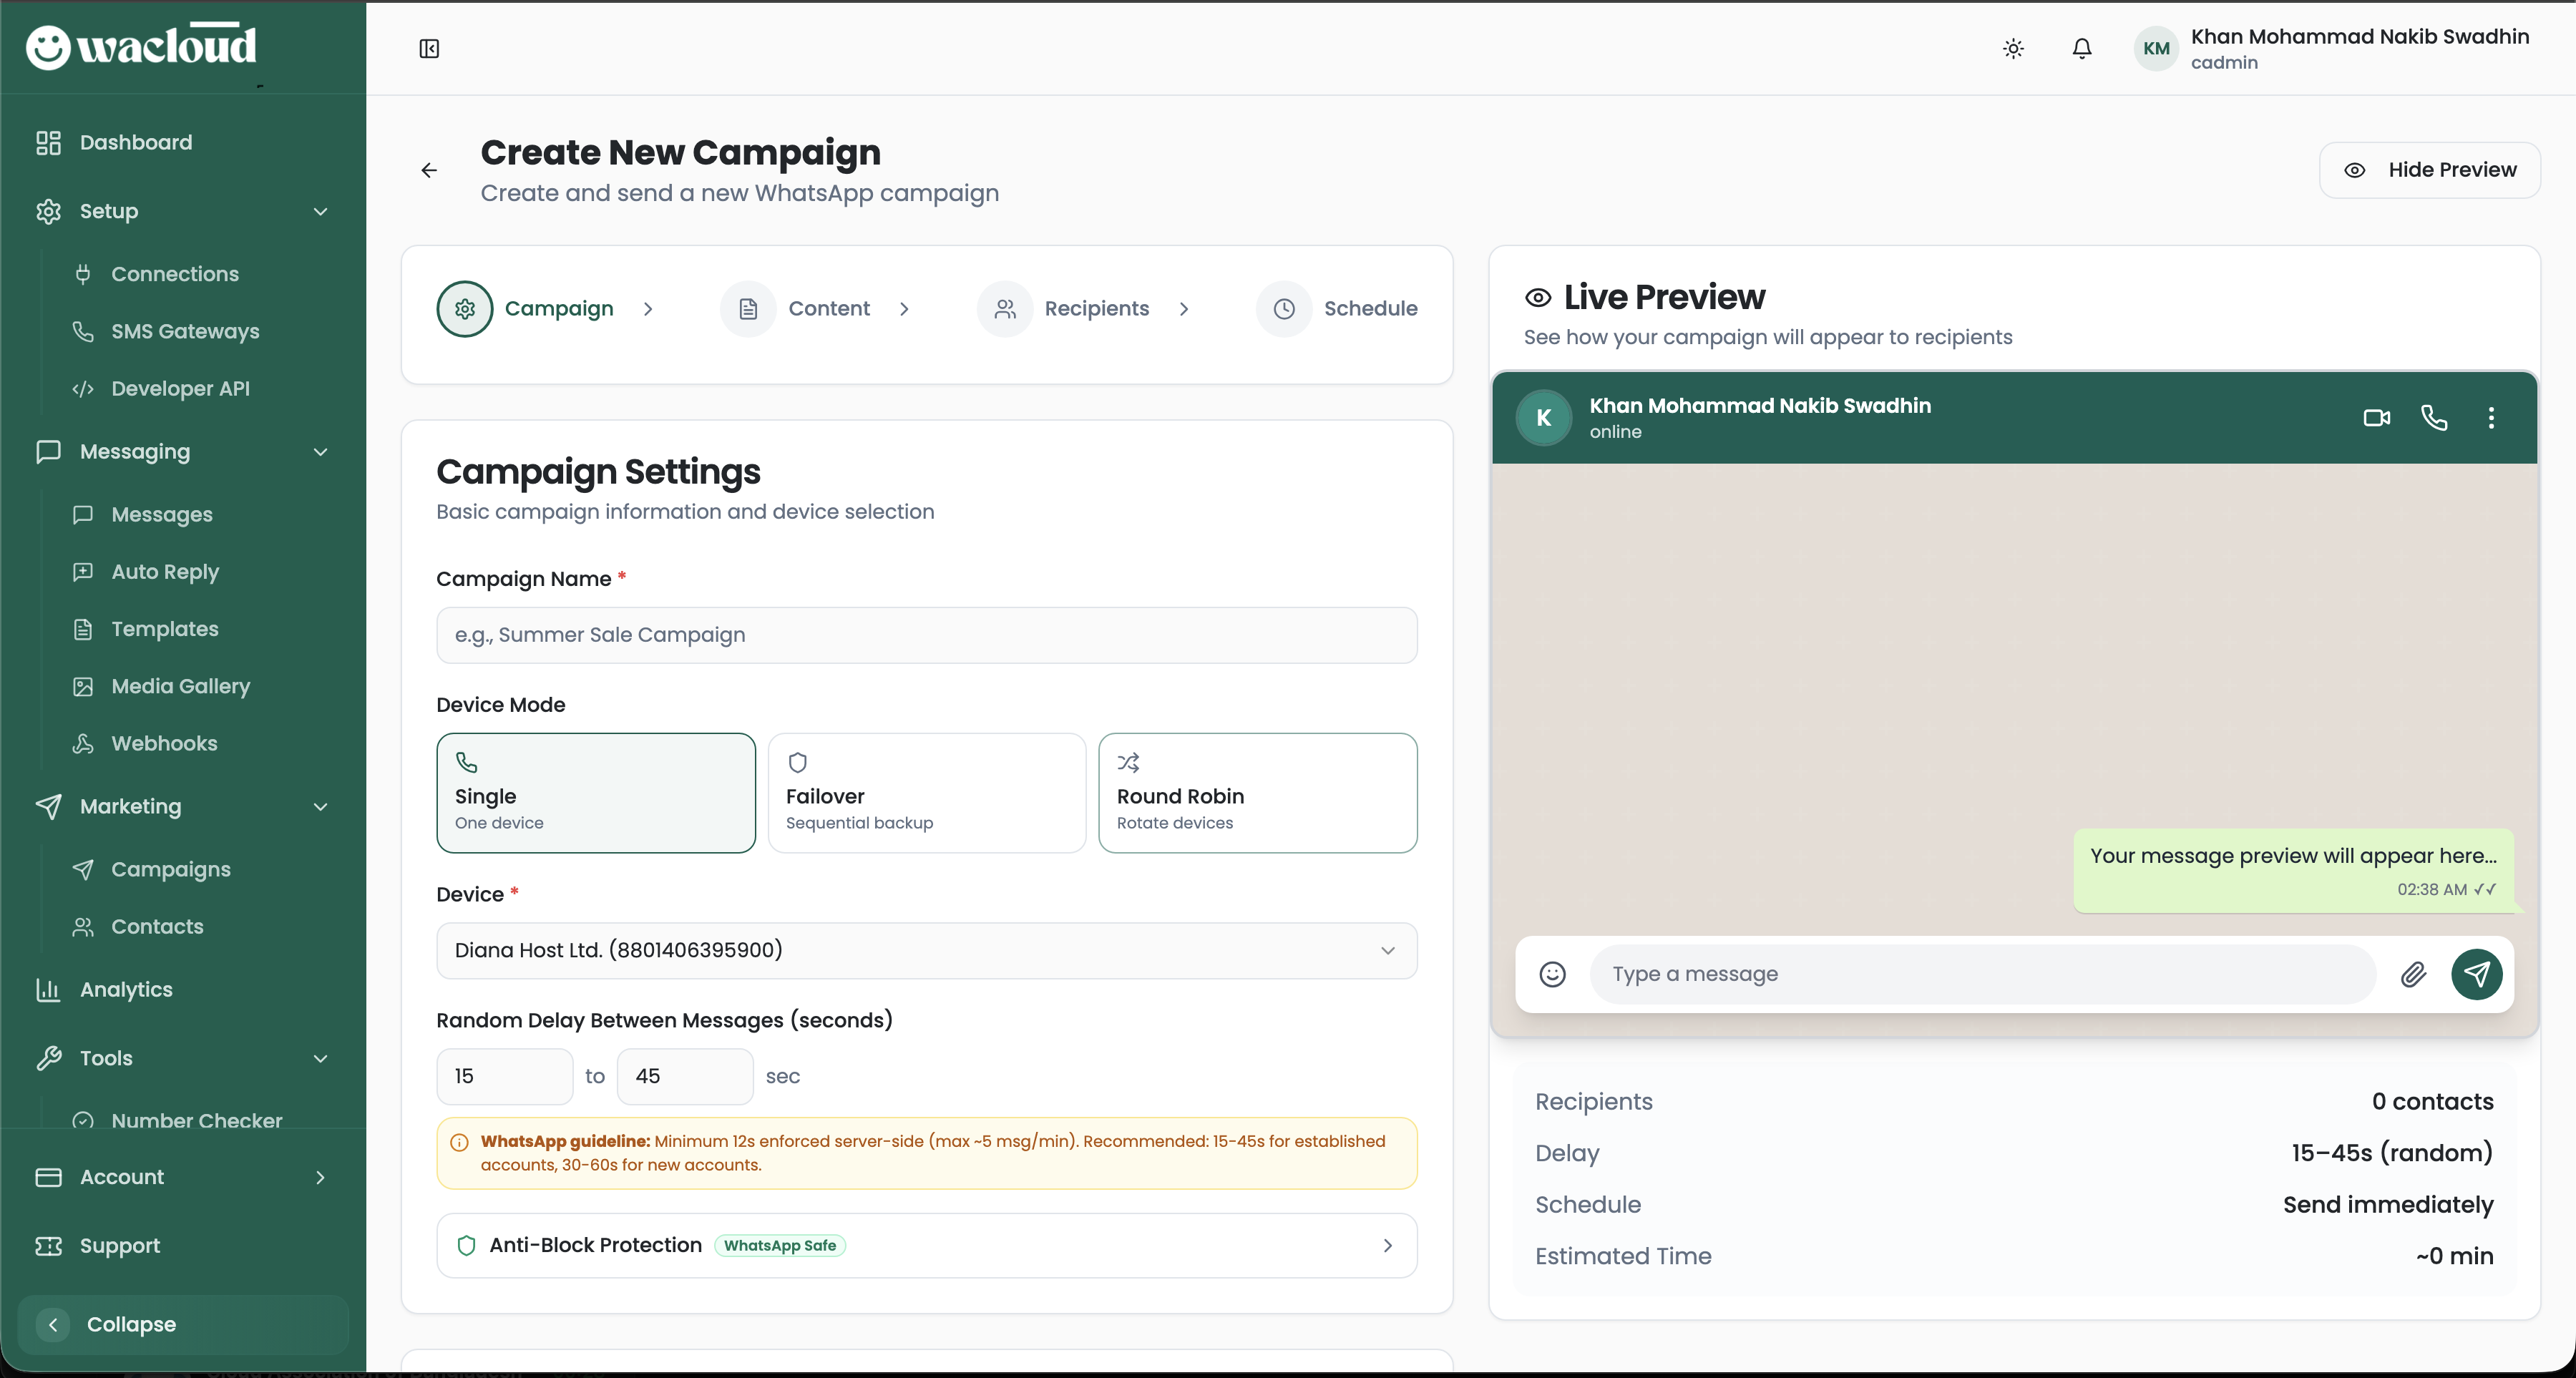Viewport: 2576px width, 1378px height.
Task: Expand Anti-Block Protection section
Action: pos(926,1245)
